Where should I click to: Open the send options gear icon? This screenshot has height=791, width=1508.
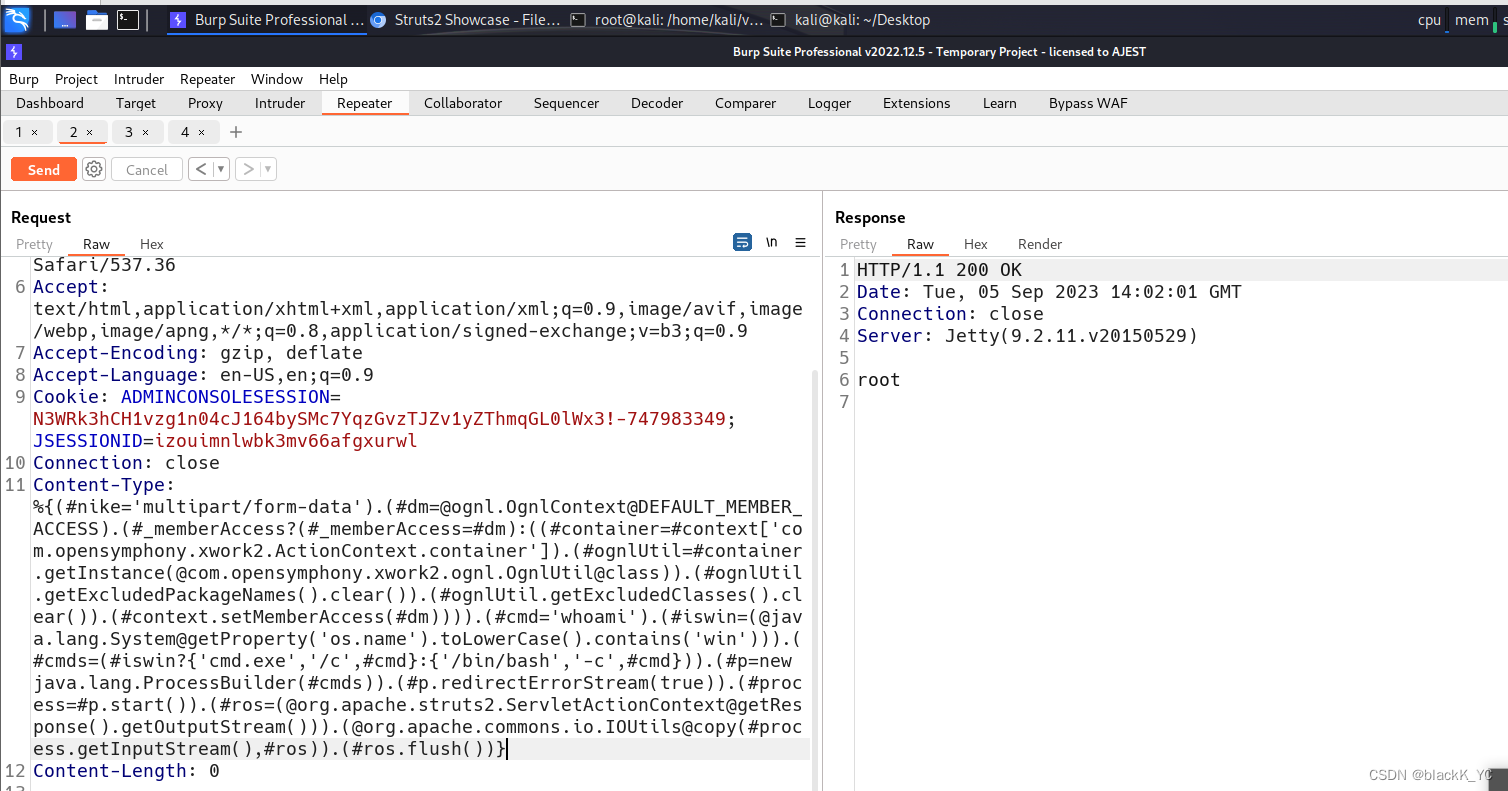94,170
